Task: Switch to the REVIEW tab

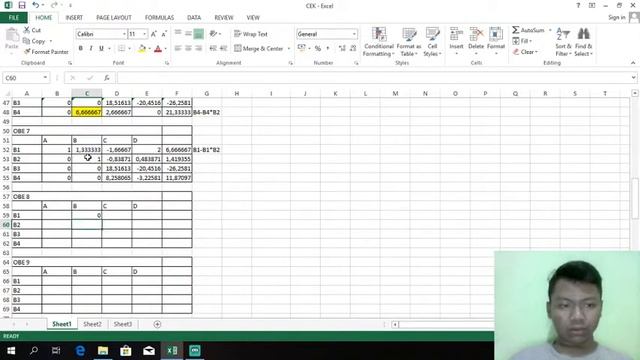Action: coord(224,18)
